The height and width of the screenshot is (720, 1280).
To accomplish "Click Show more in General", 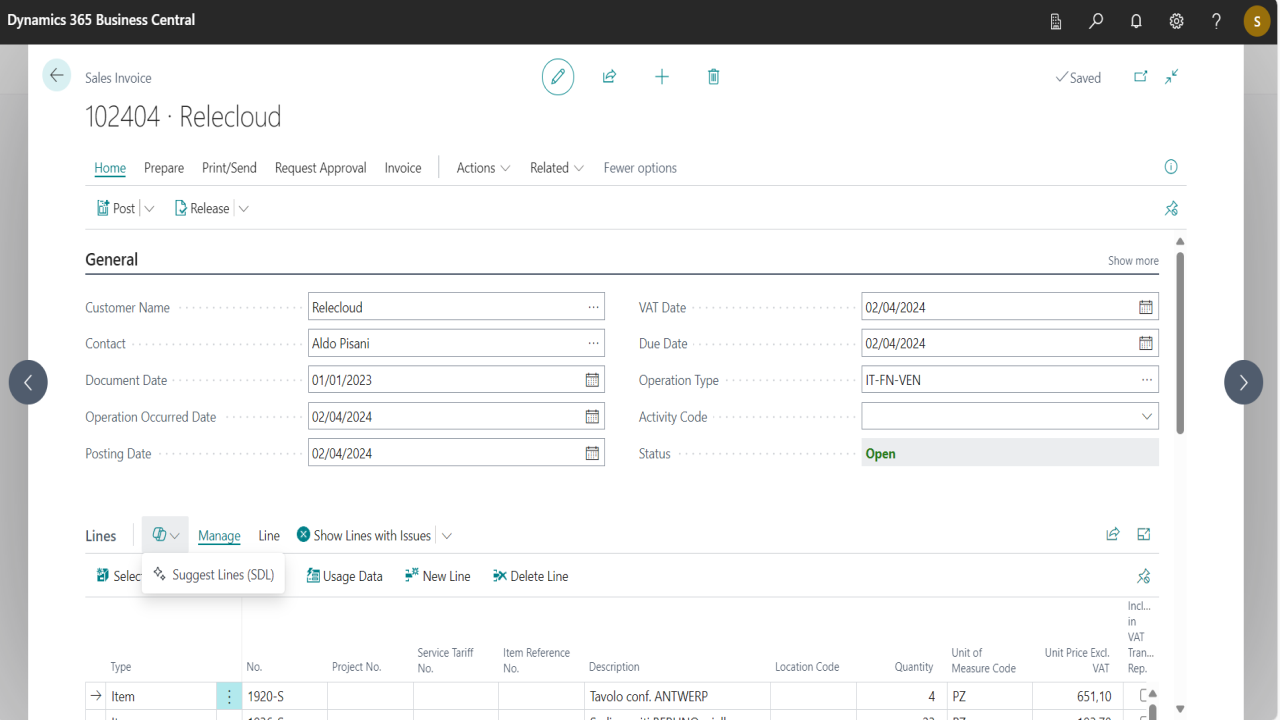I will point(1133,260).
